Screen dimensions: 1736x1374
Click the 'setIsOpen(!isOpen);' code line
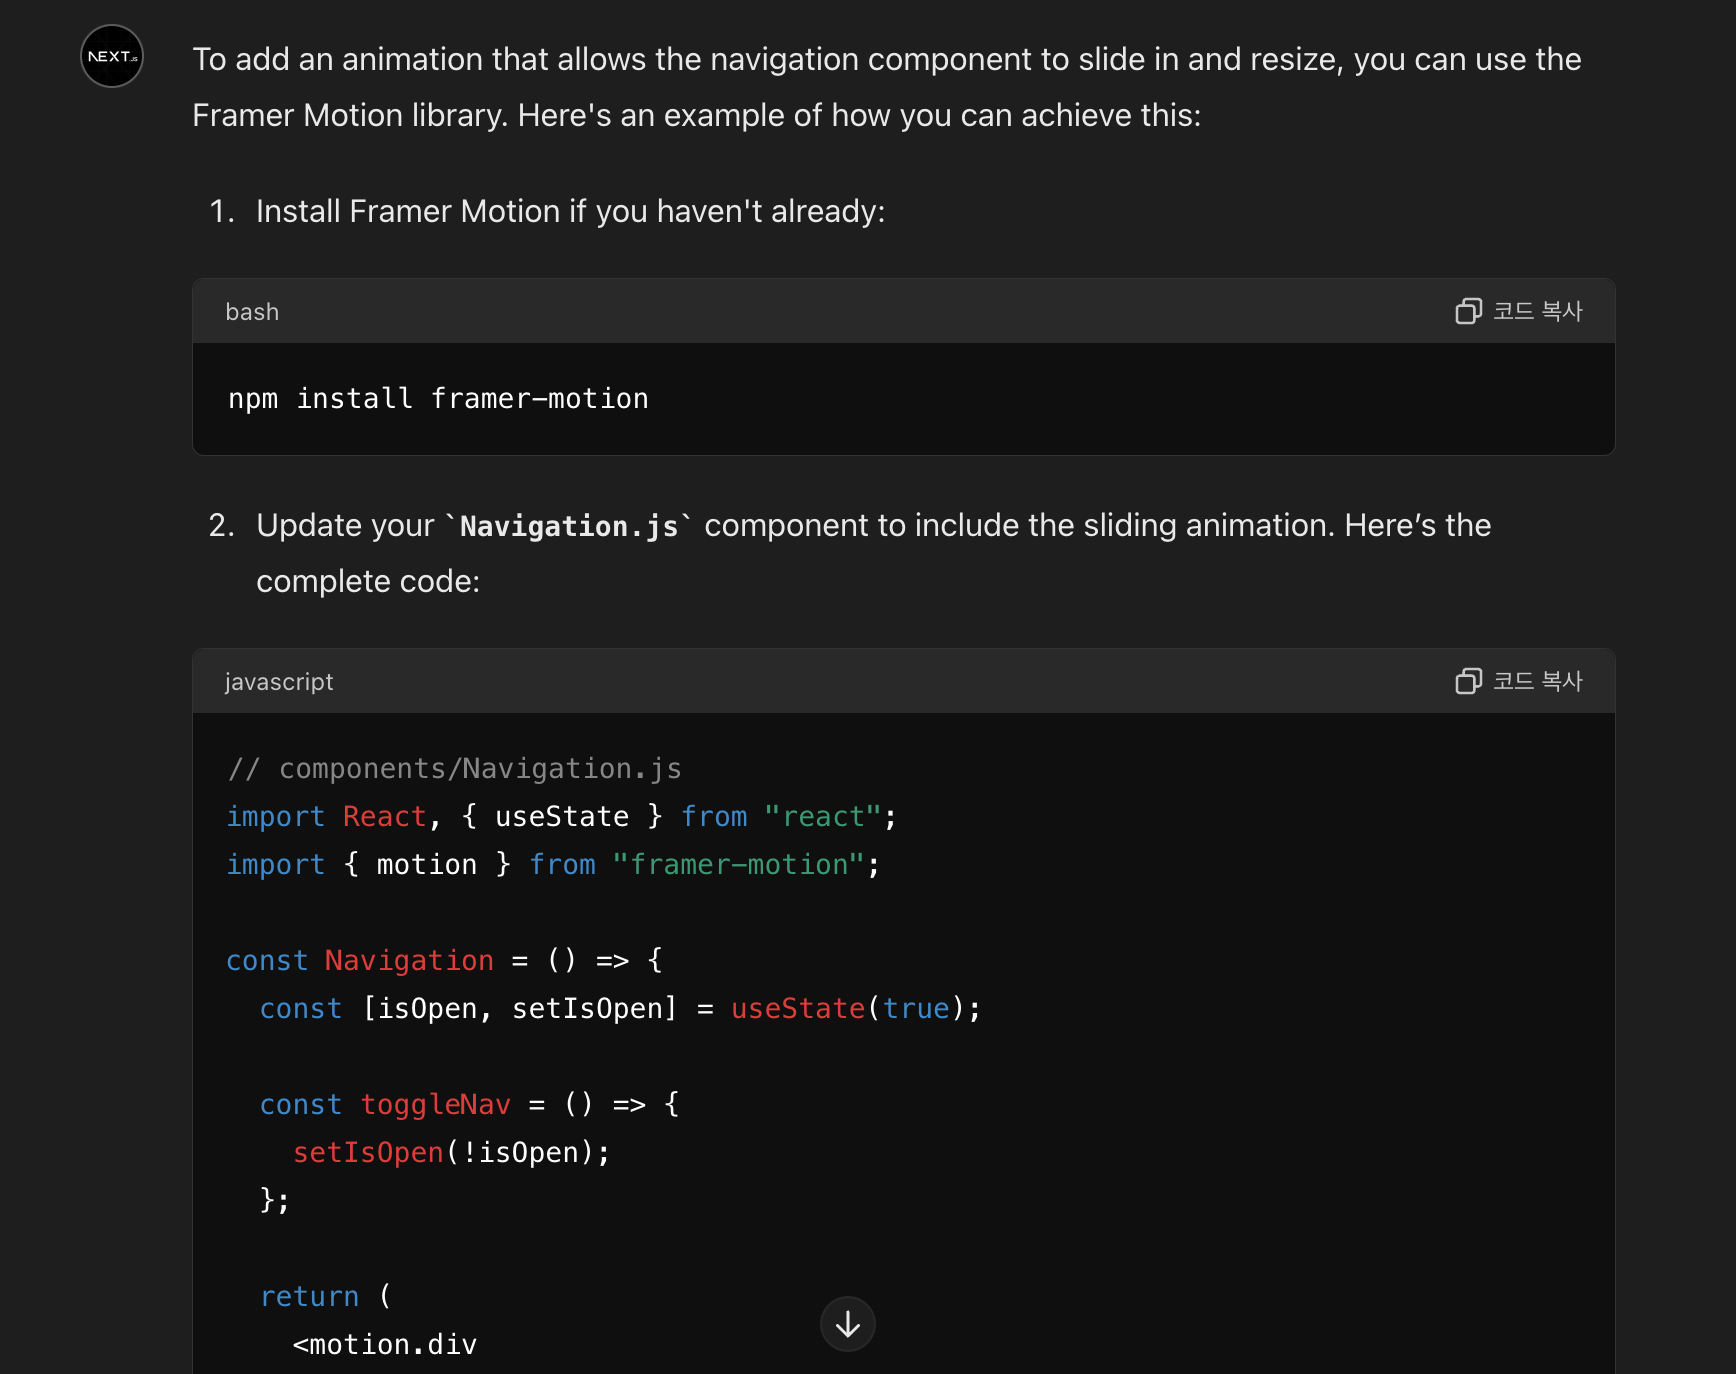point(452,1152)
